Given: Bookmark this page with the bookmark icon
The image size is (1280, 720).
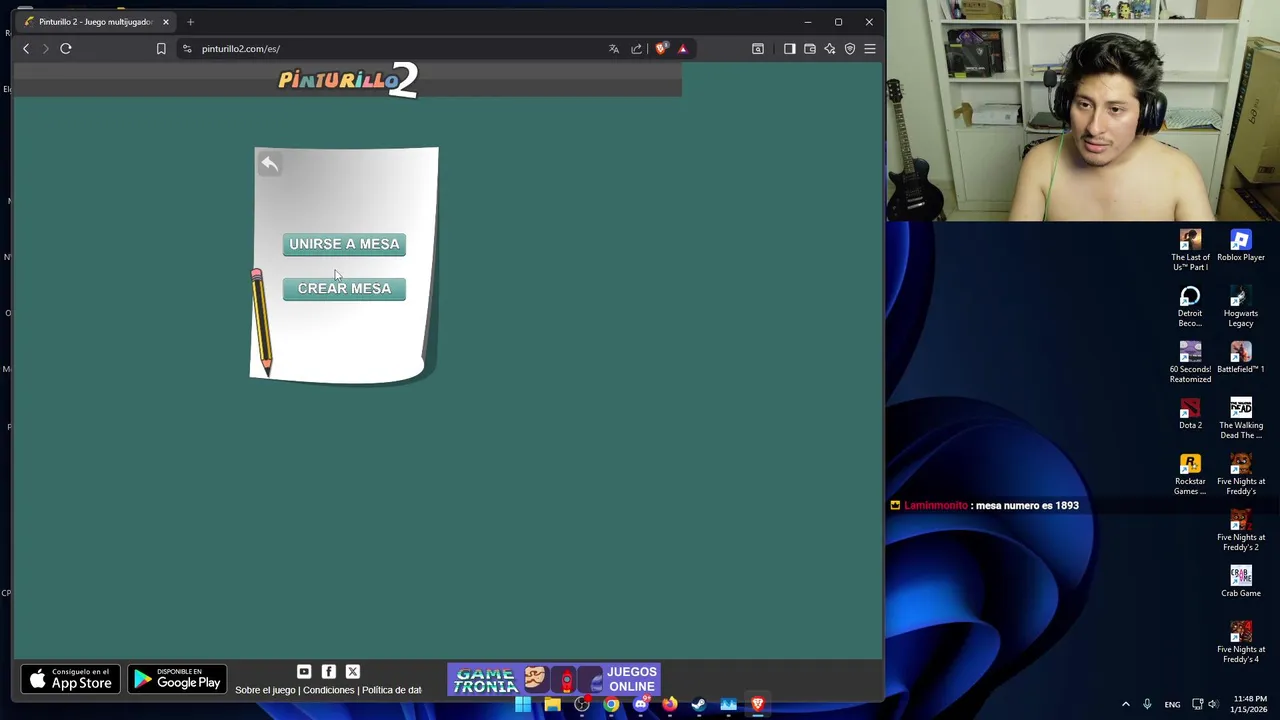Looking at the screenshot, I should [161, 48].
